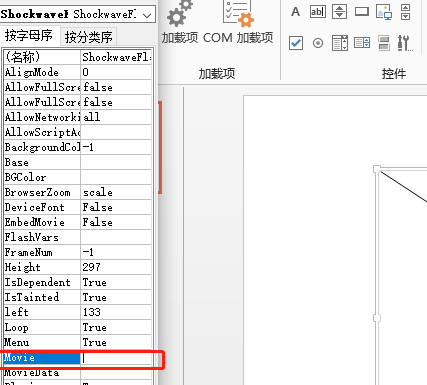
Task: Insert a Scroll Bar control
Action: (x=405, y=12)
